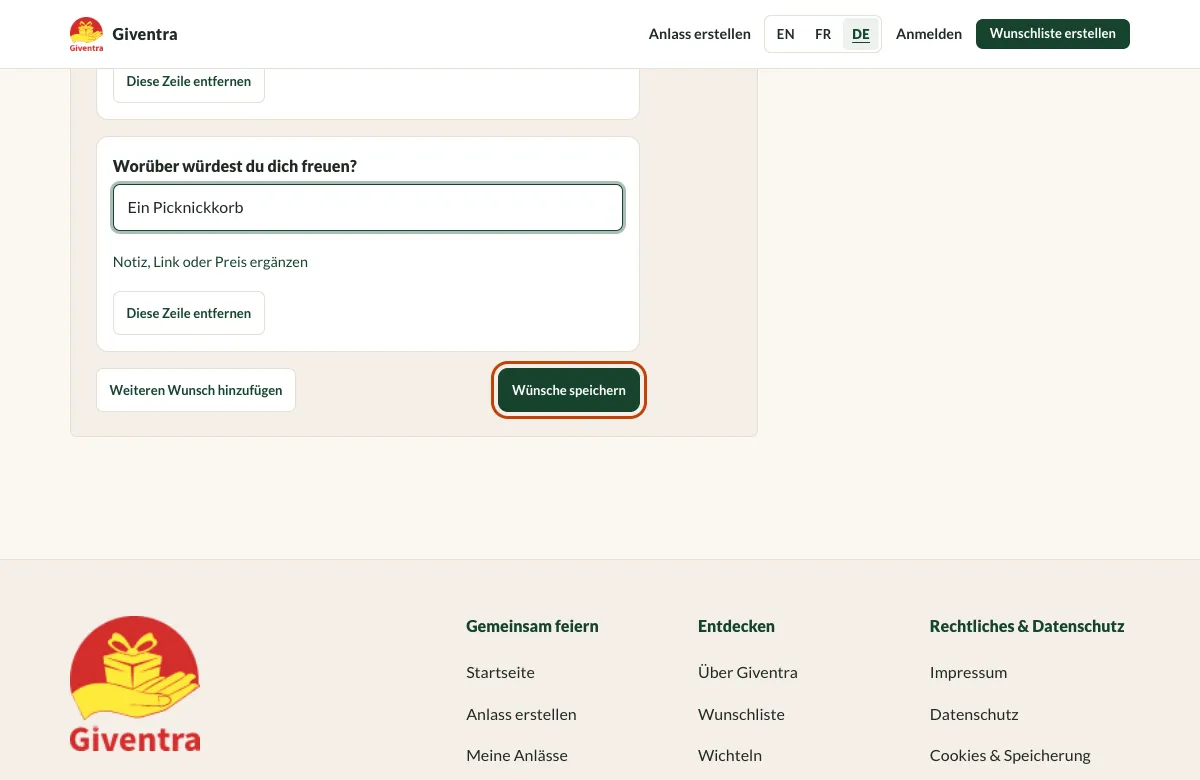Click the Rechtliches & Datenschutz heading
This screenshot has width=1200, height=780.
coord(1027,626)
